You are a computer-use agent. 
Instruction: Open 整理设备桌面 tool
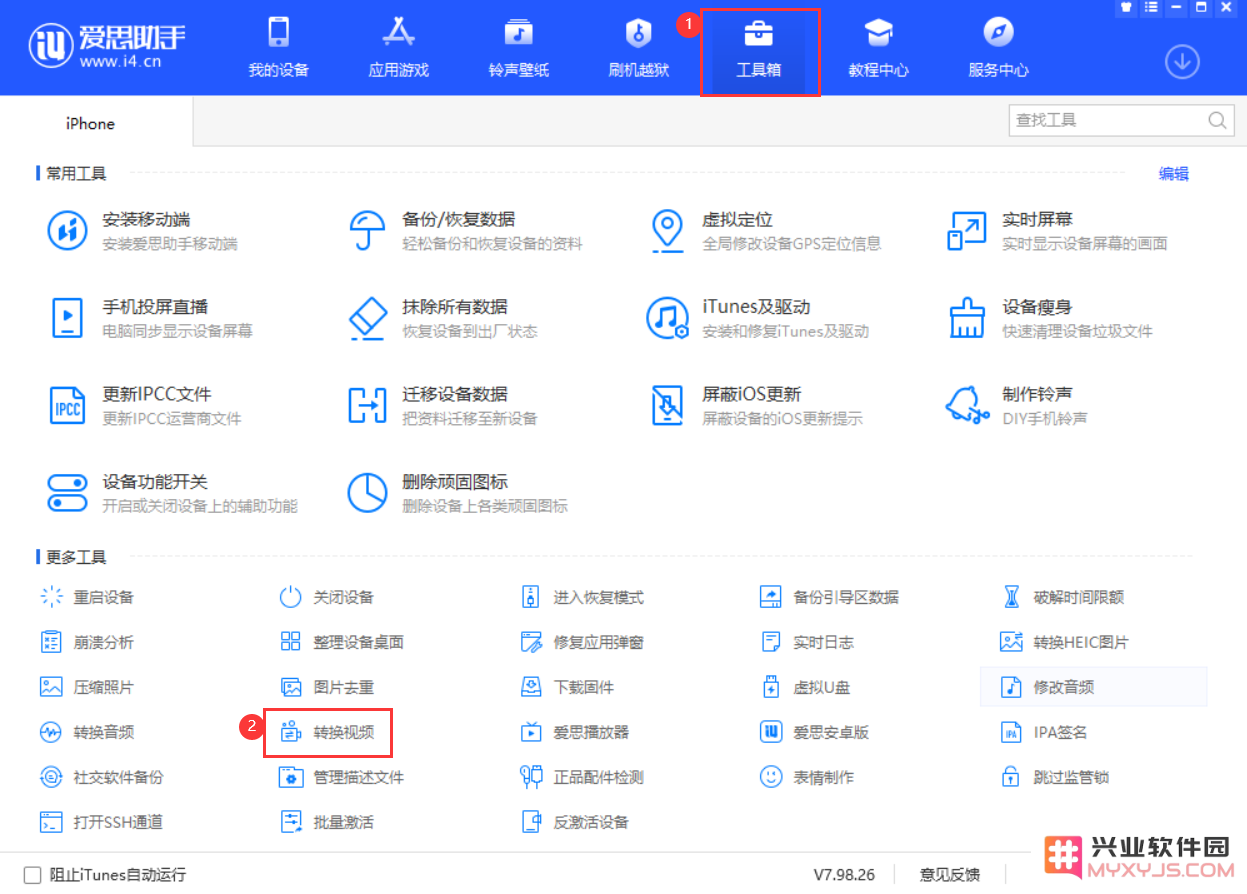[342, 642]
